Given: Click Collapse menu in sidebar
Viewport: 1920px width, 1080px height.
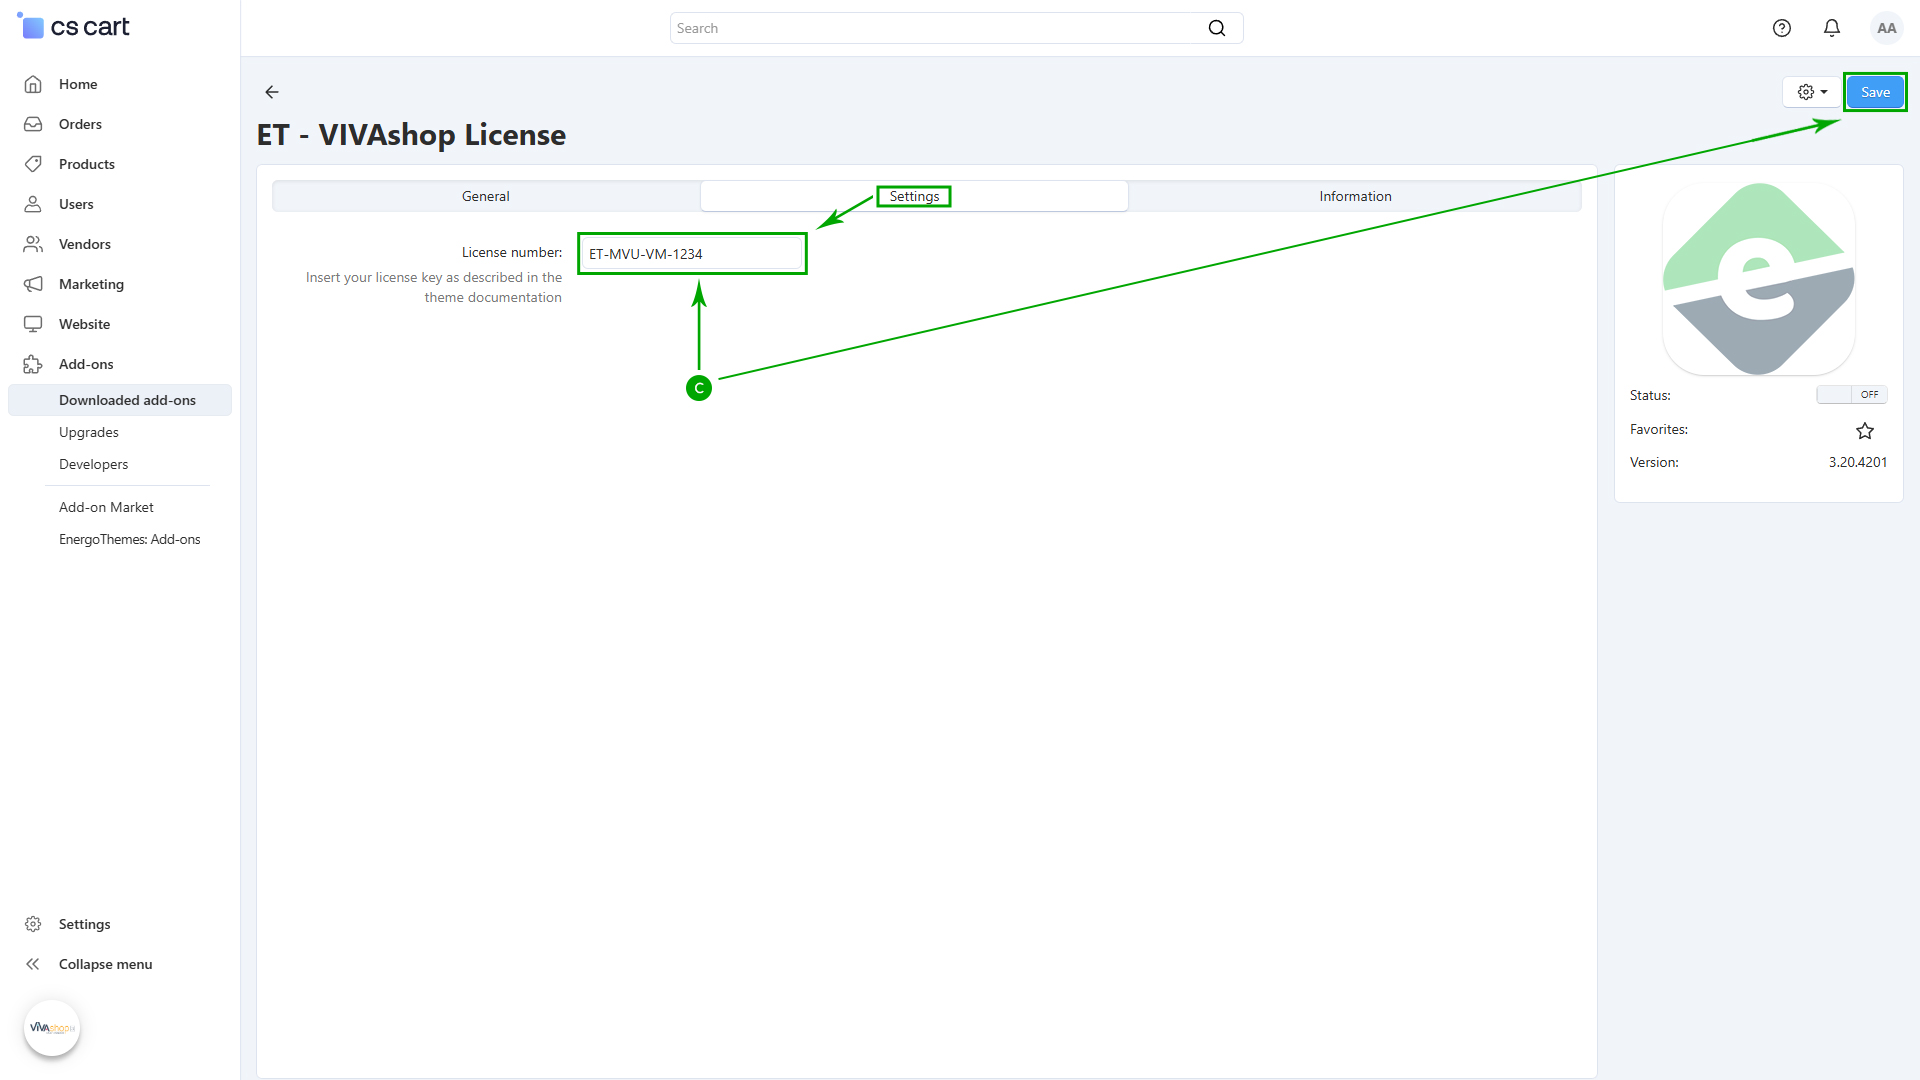Looking at the screenshot, I should pyautogui.click(x=105, y=964).
